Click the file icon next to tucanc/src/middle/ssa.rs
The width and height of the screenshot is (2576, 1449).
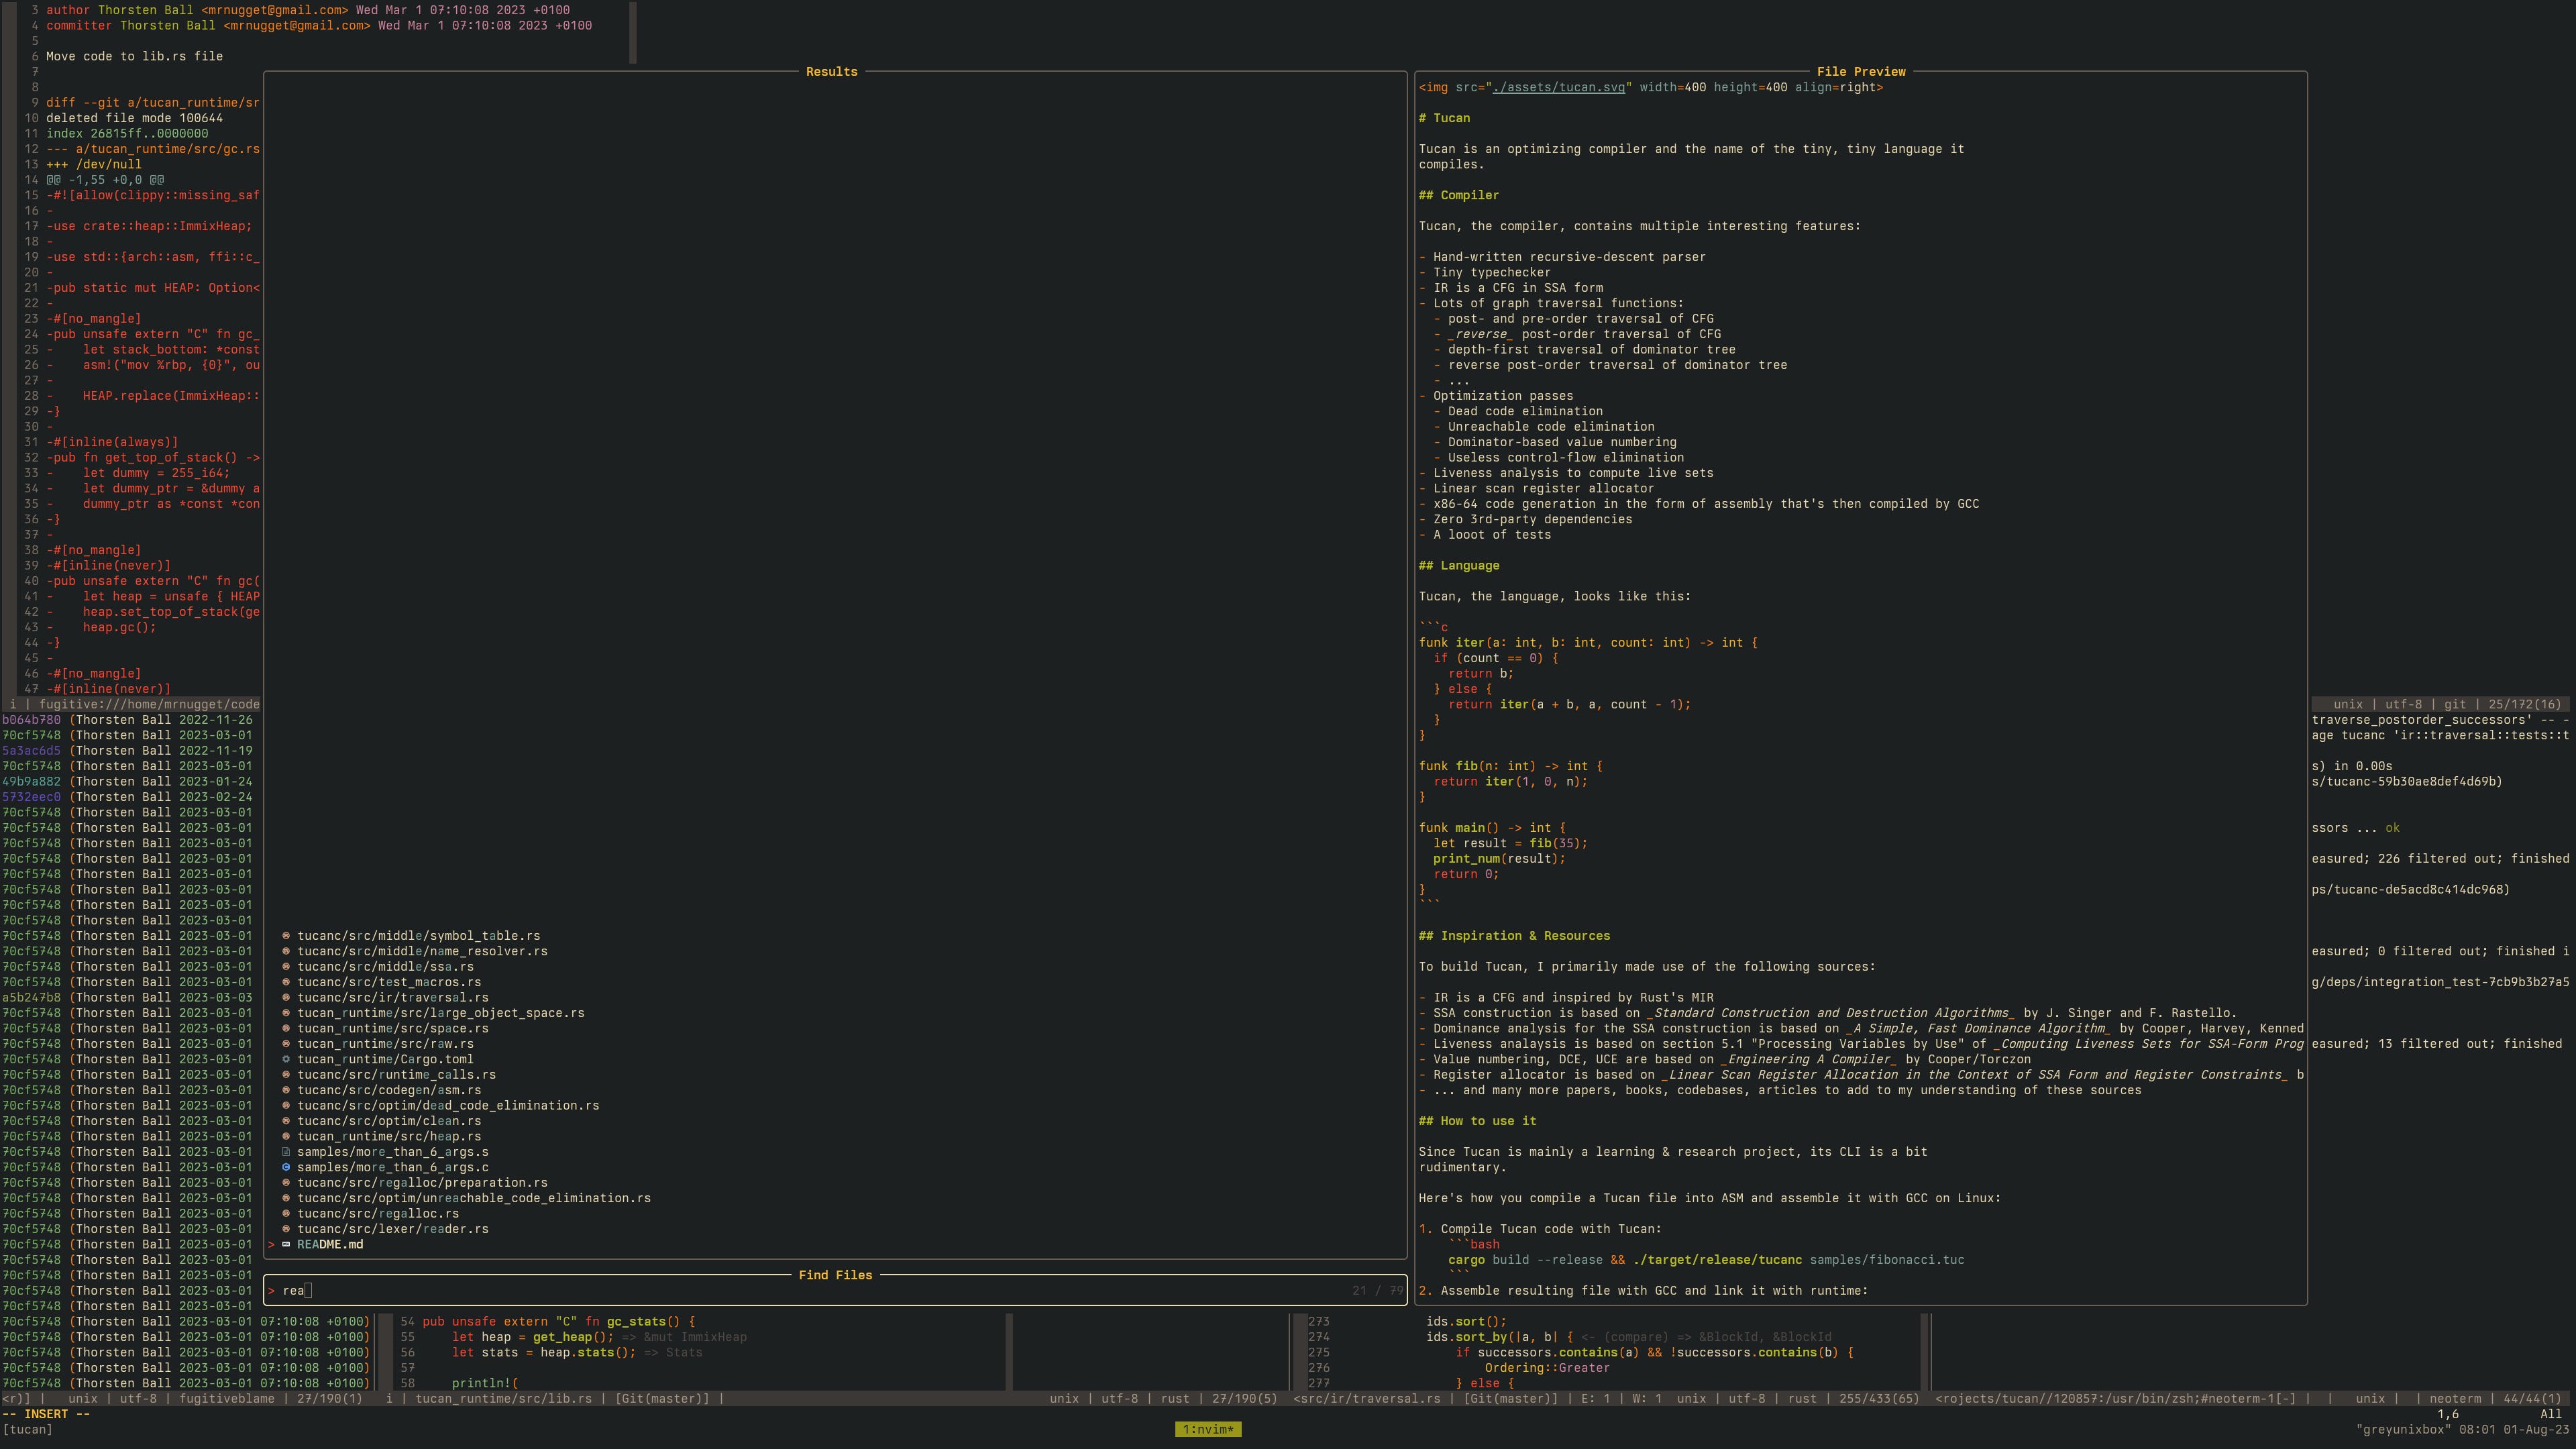(286, 967)
